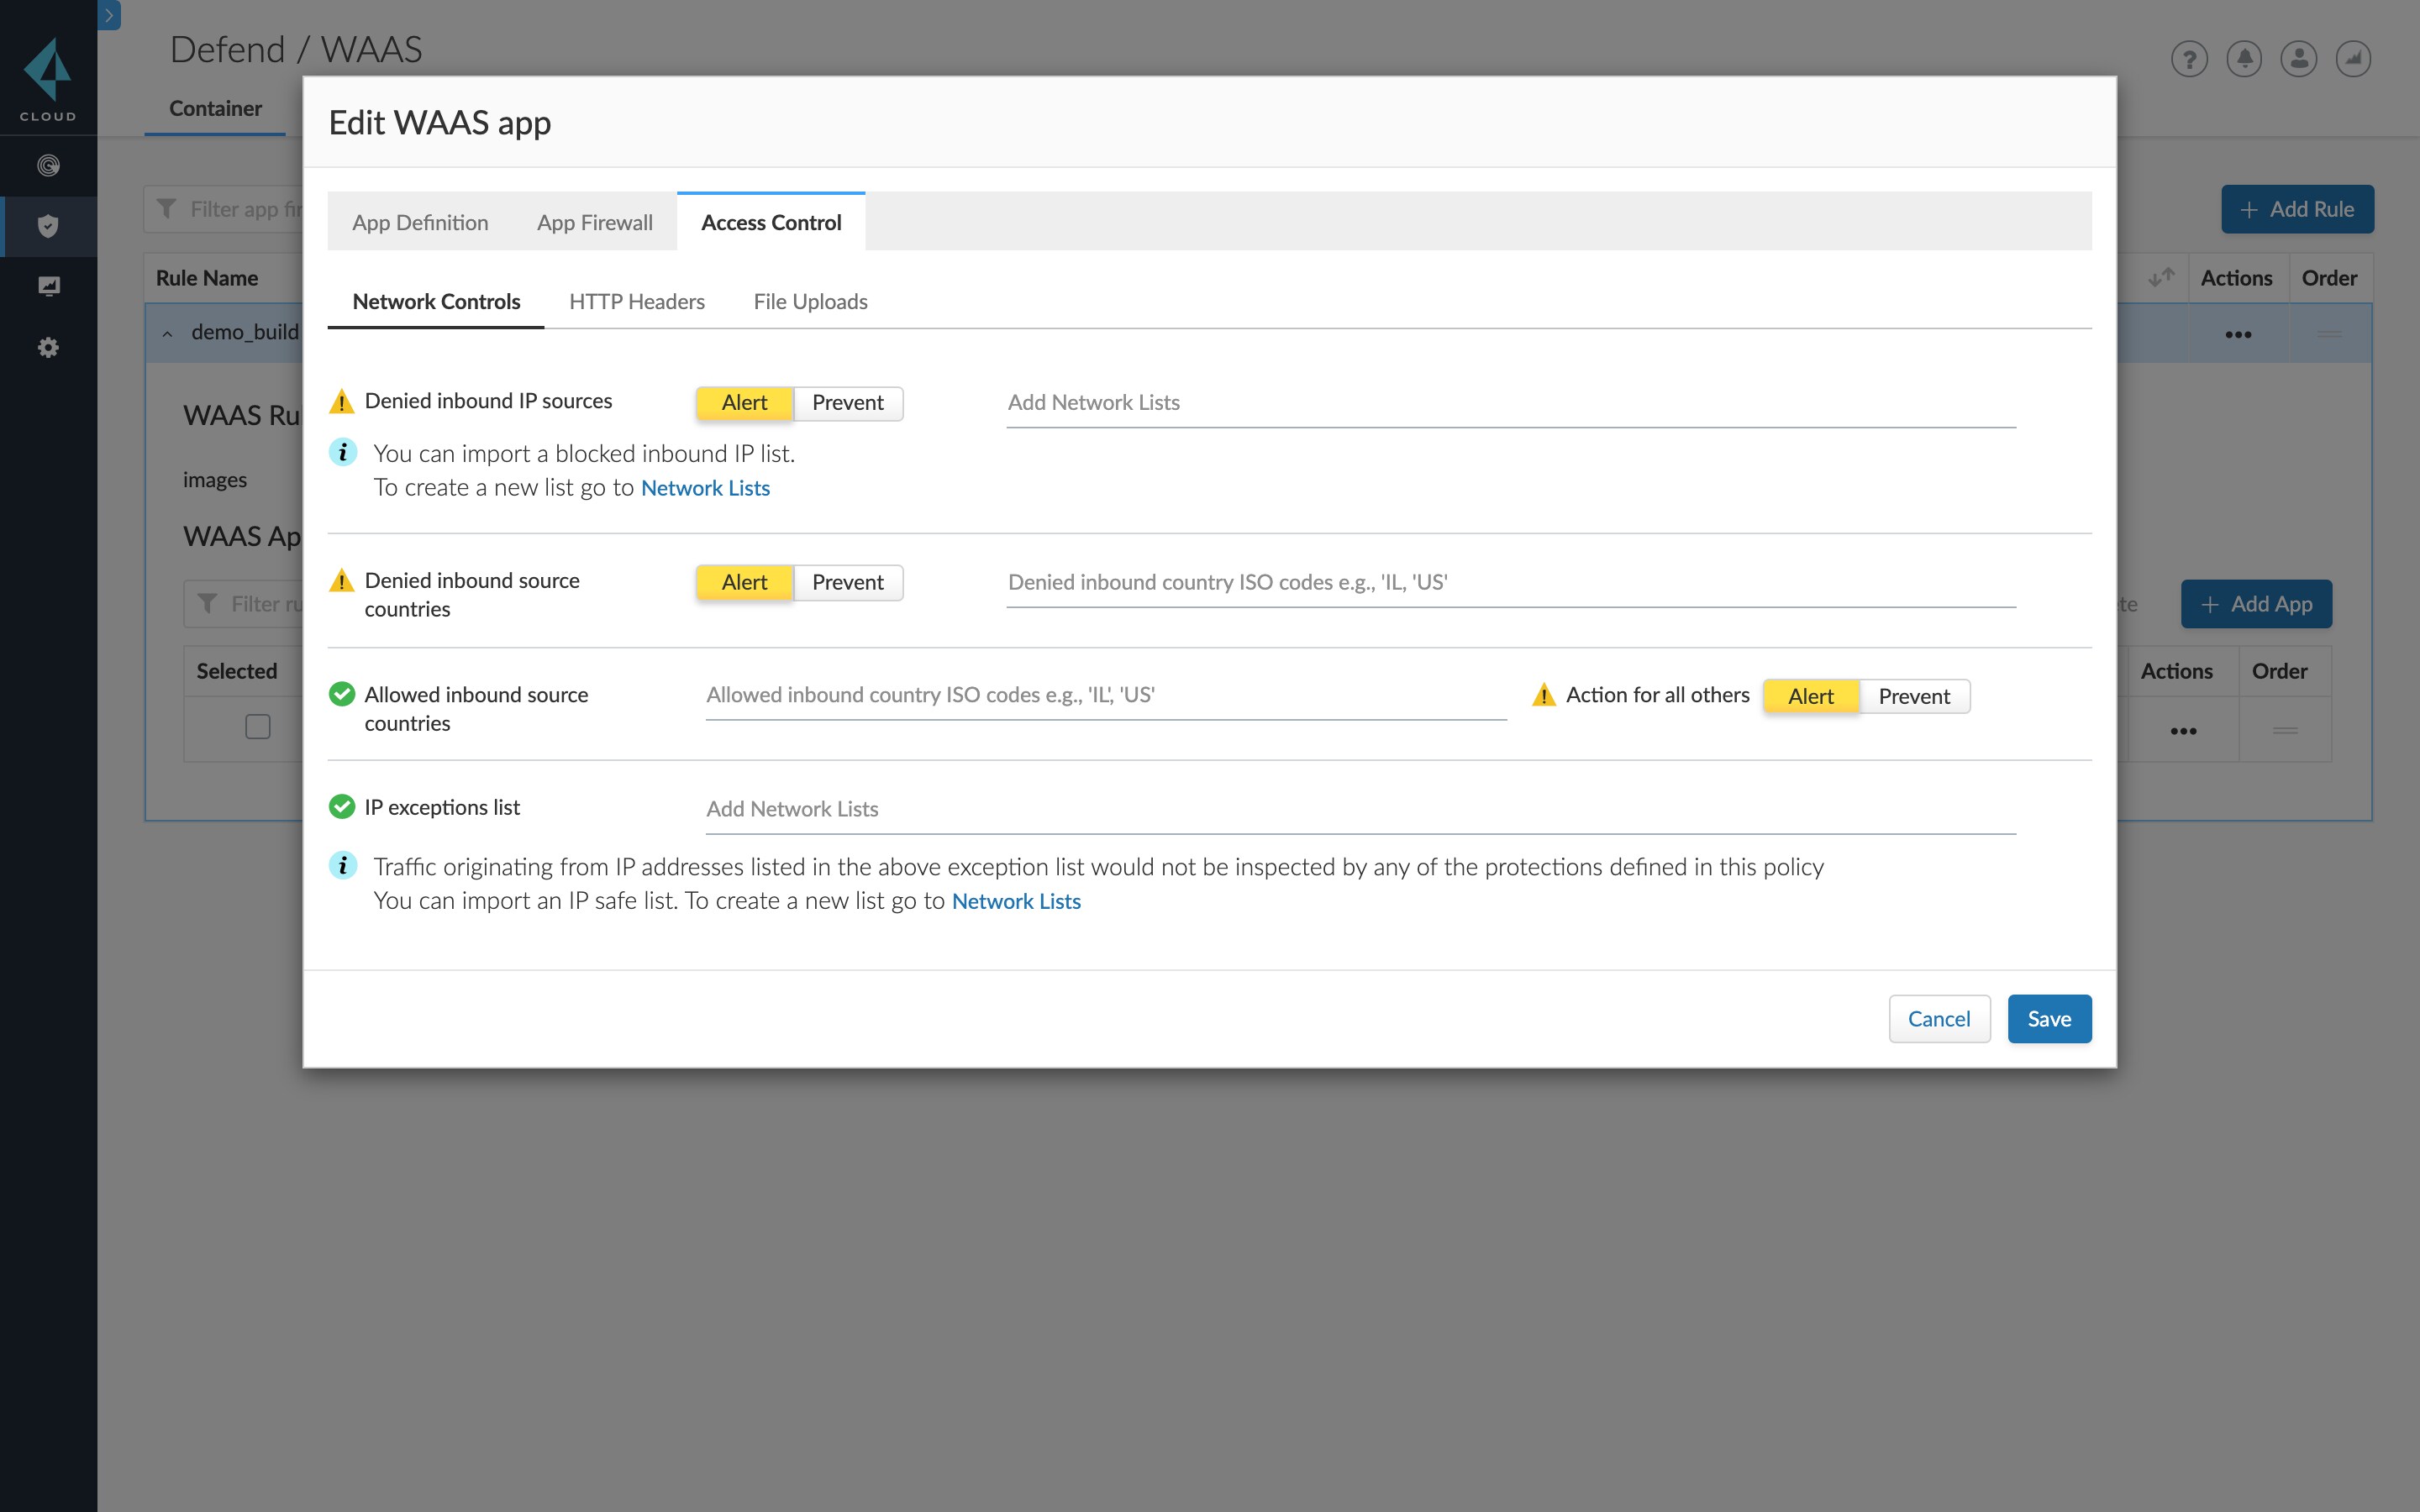Expand the left navigation sidebar
This screenshot has height=1512, width=2420.
point(108,15)
